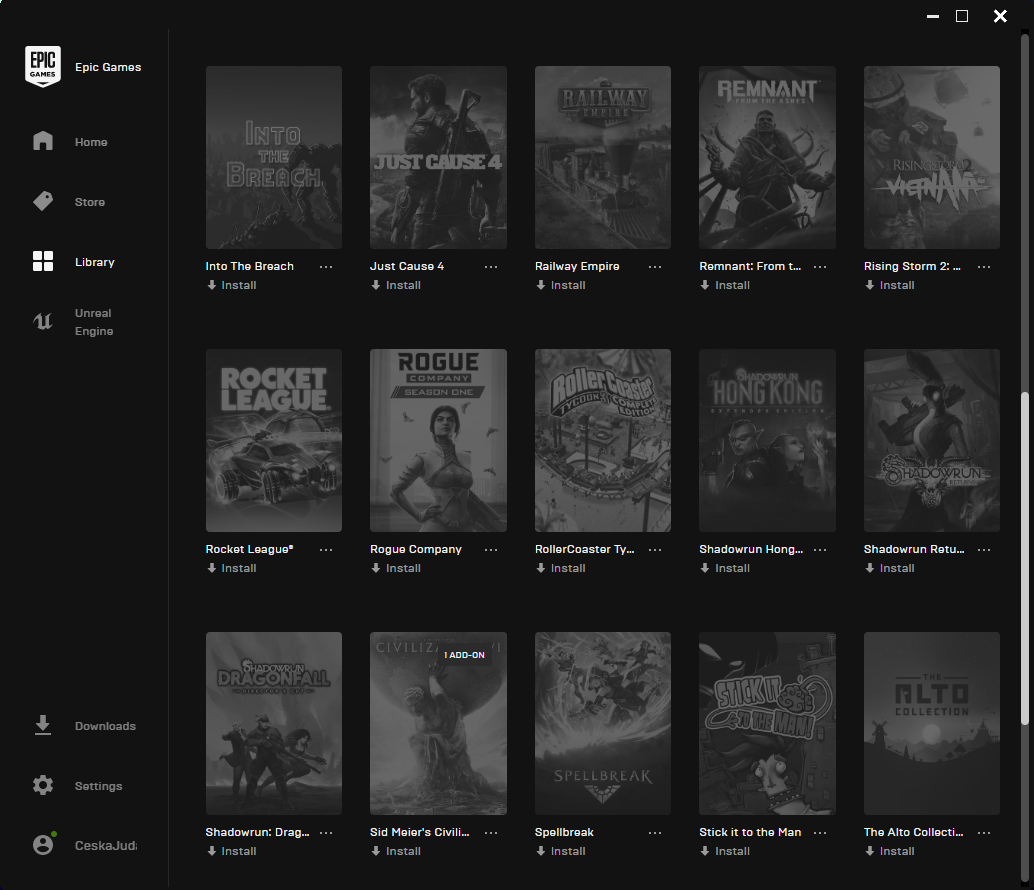
Task: Install RollerCoaster Tycoon 3
Action: [561, 568]
